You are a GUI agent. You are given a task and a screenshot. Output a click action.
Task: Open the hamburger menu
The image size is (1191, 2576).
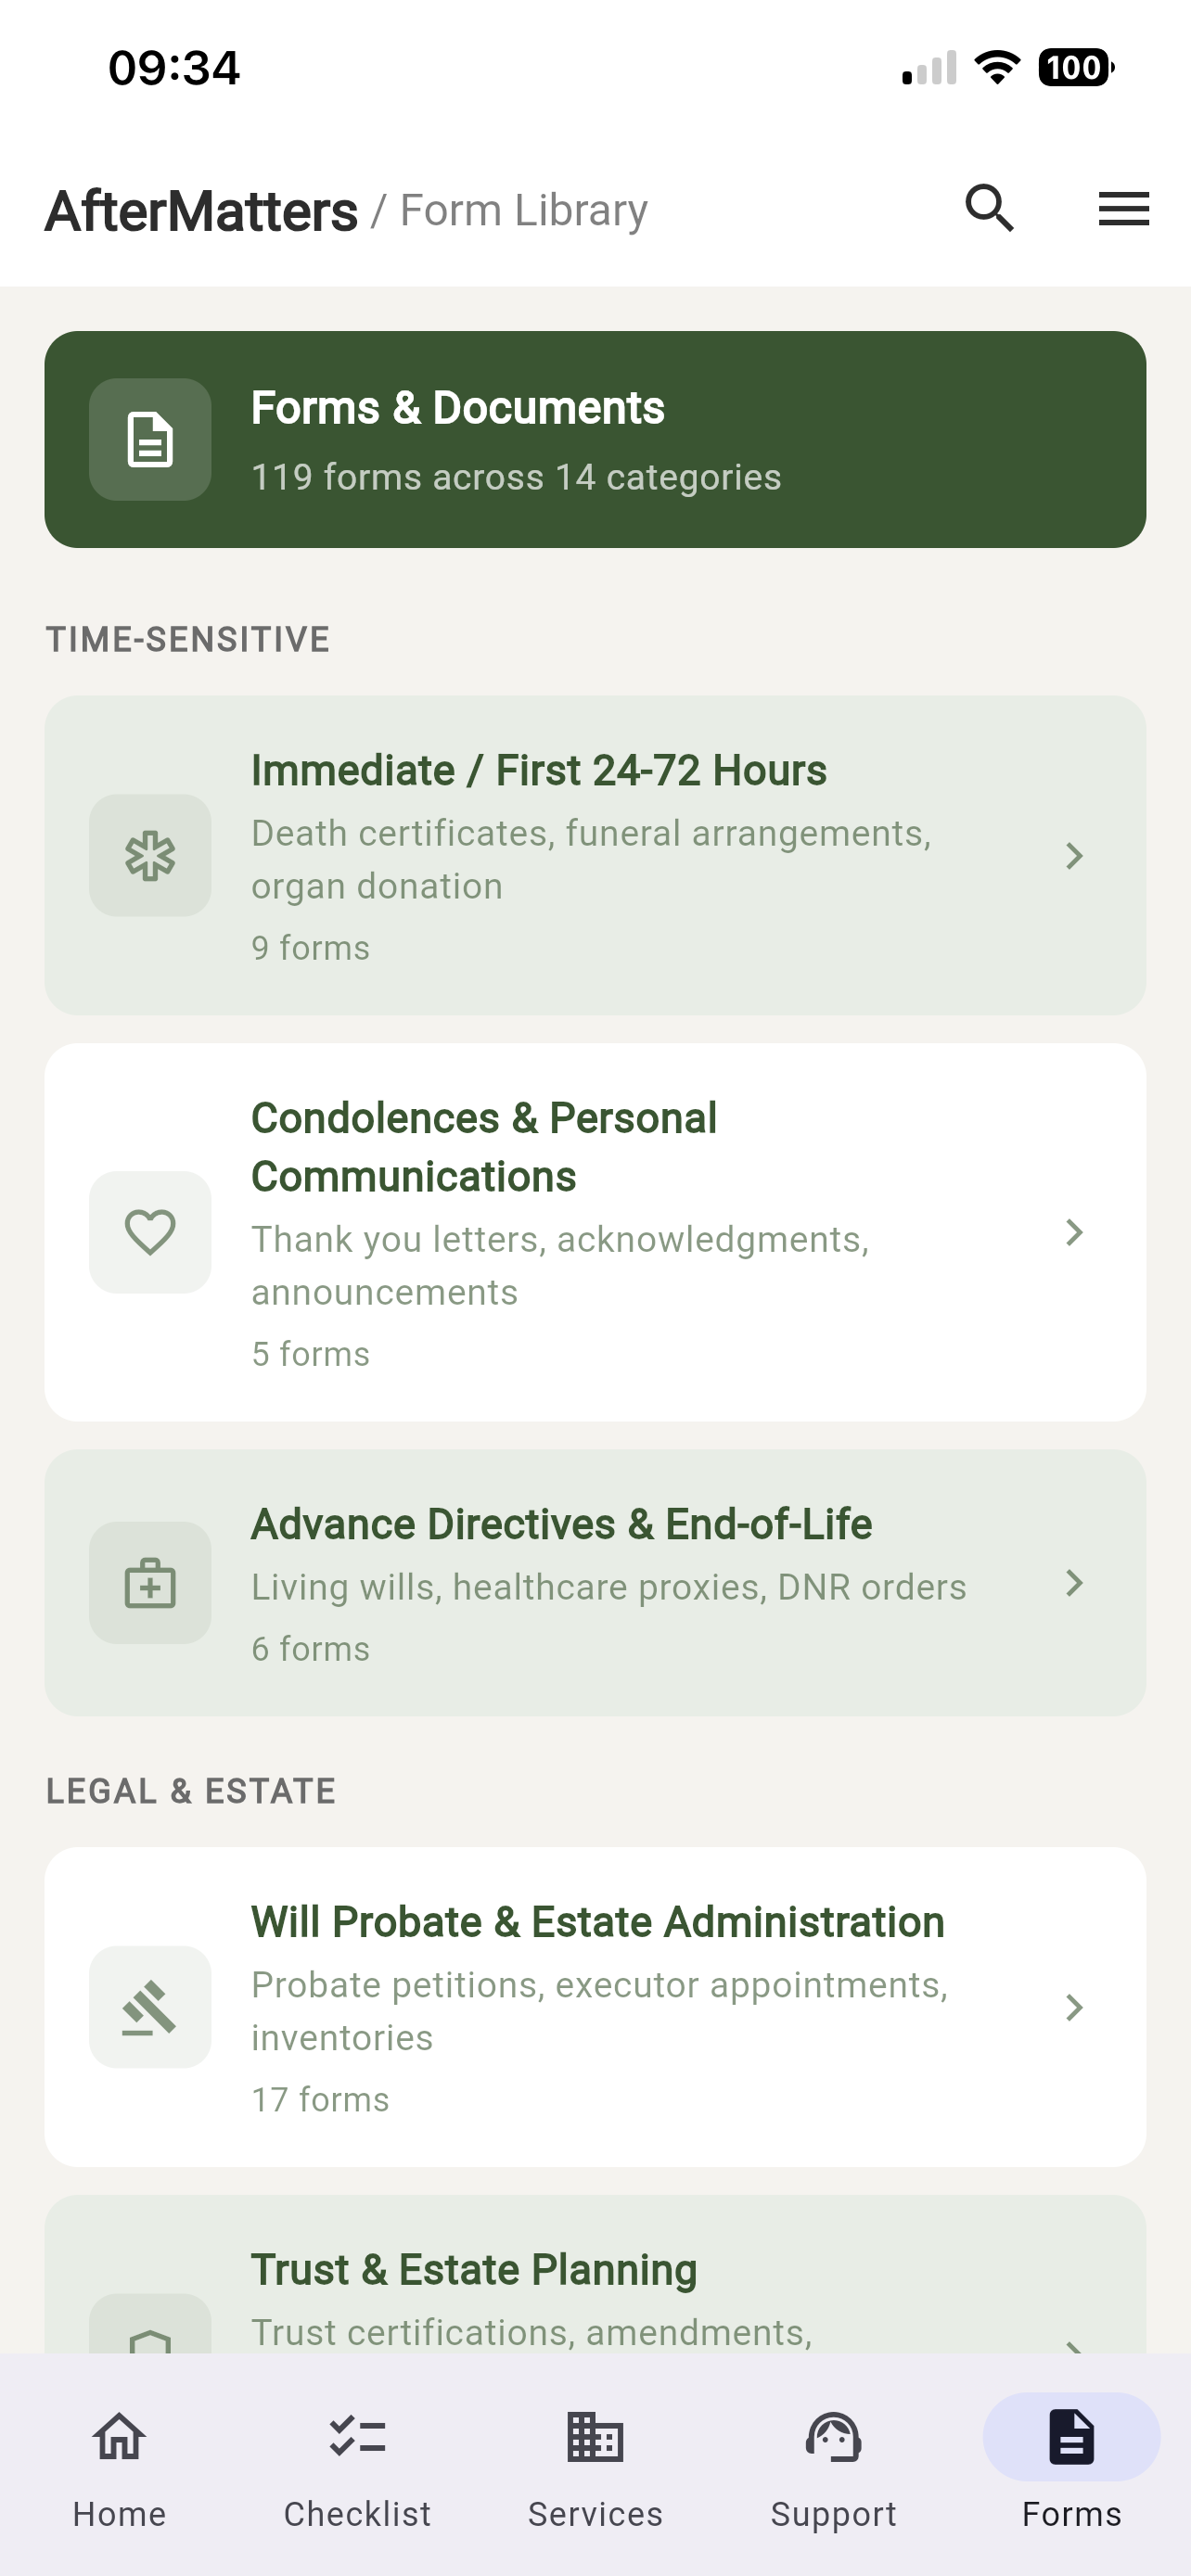pos(1123,209)
